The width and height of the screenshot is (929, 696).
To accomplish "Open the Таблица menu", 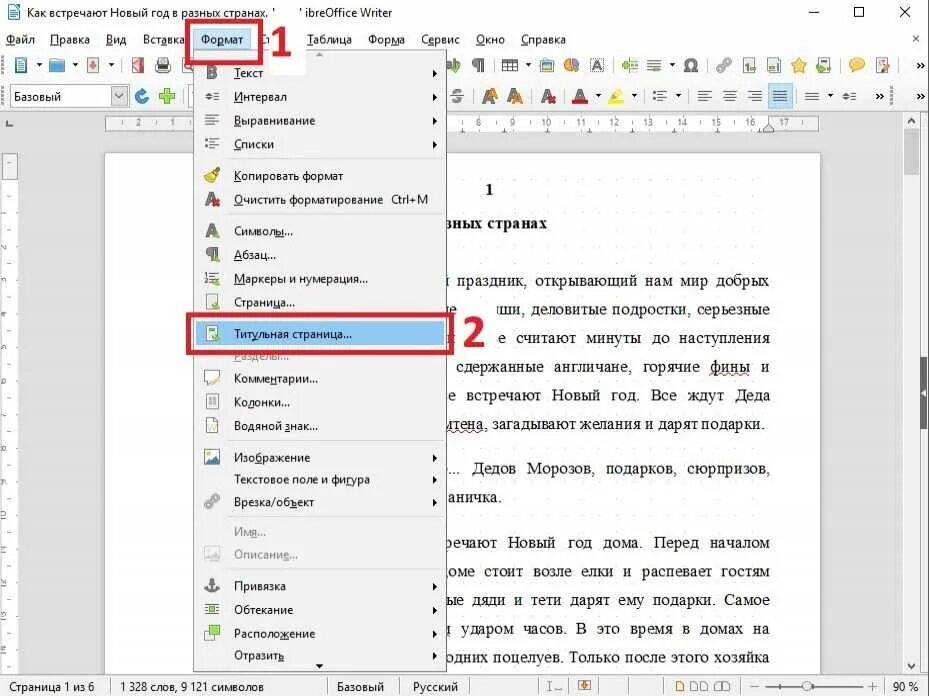I will [x=329, y=40].
